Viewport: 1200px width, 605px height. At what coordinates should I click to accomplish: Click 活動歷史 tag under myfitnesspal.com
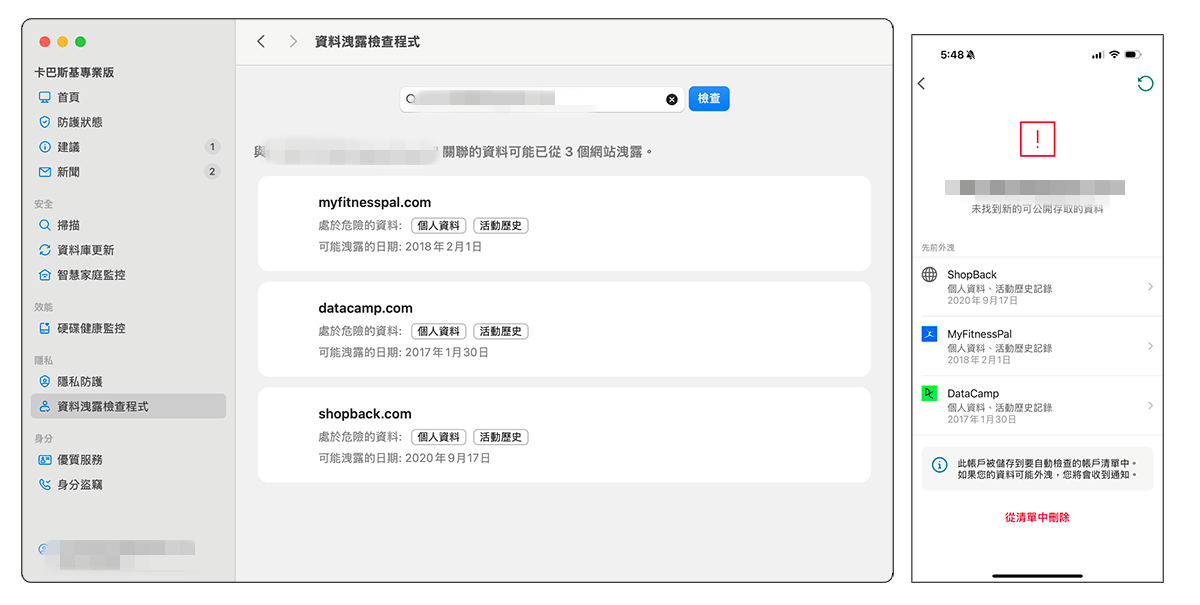coord(500,225)
